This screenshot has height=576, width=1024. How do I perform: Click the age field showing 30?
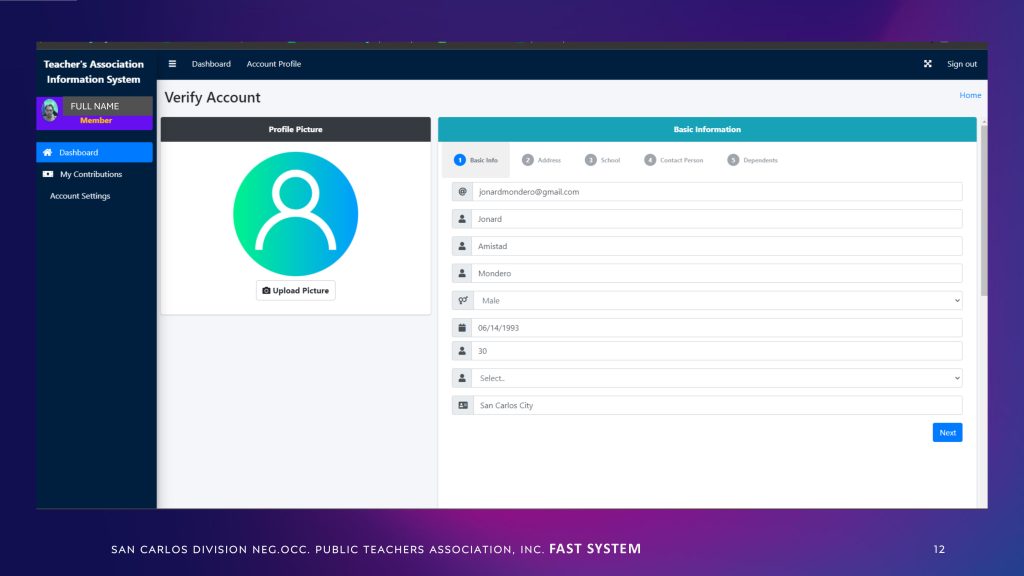click(717, 351)
